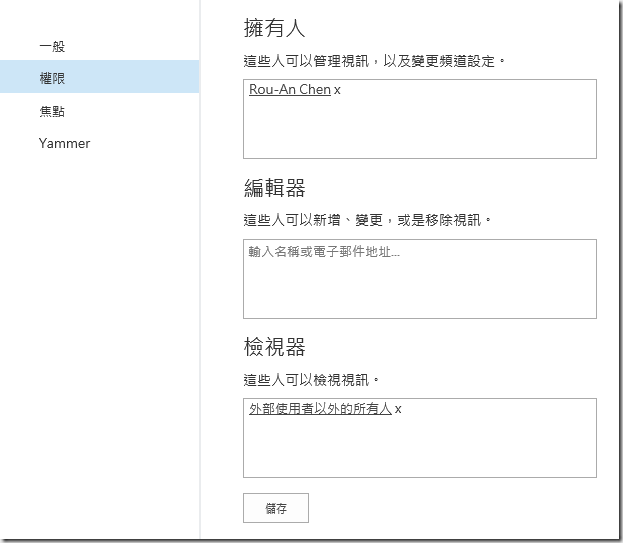Image resolution: width=623 pixels, height=543 pixels.
Task: Focus the 編輯器 name or email field
Action: (x=419, y=278)
